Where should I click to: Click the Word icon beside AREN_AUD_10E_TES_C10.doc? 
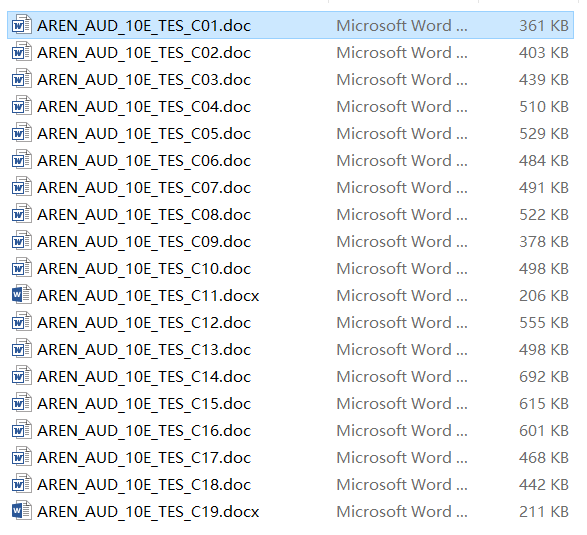coord(21,268)
